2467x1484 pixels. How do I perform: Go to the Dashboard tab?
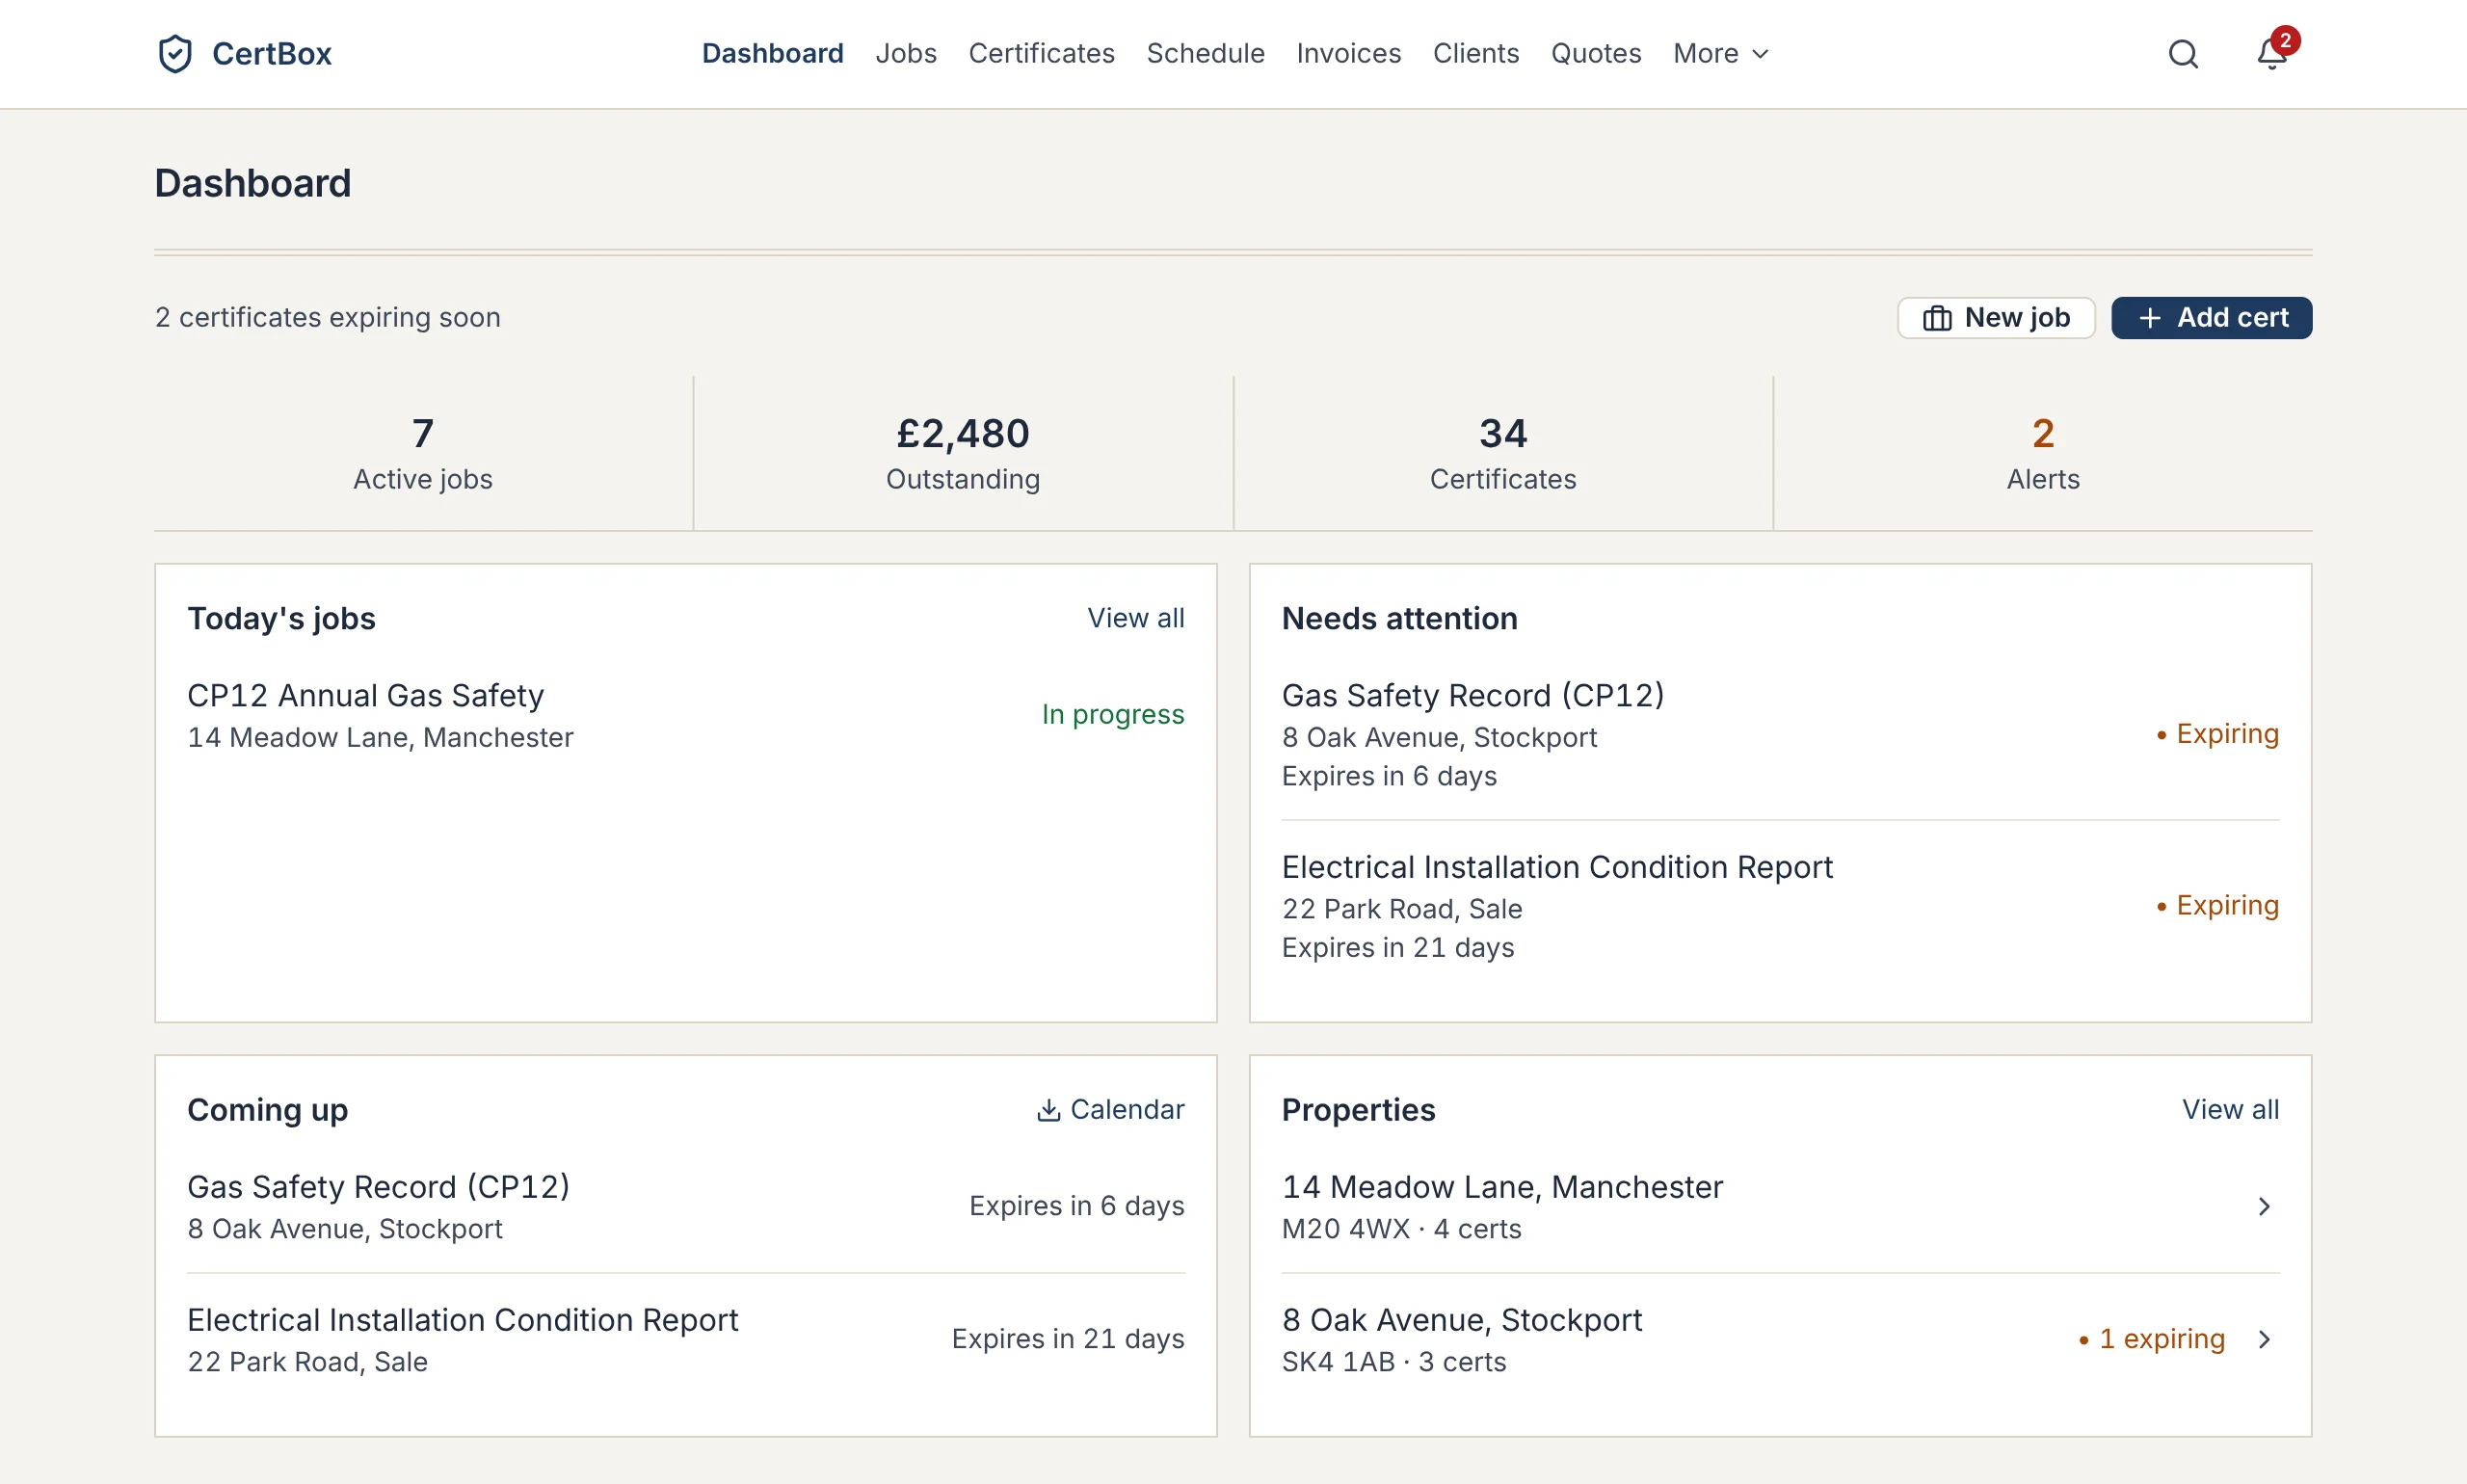(x=772, y=54)
